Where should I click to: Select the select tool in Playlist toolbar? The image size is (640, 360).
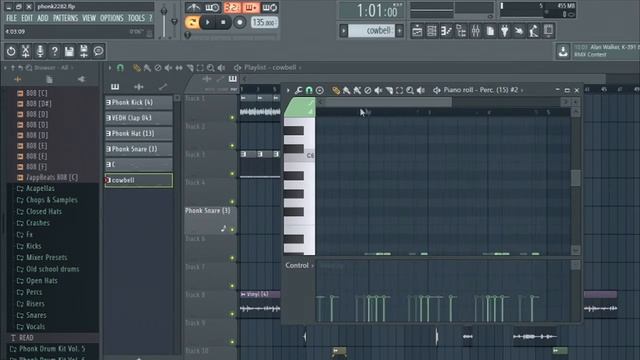pyautogui.click(x=200, y=68)
